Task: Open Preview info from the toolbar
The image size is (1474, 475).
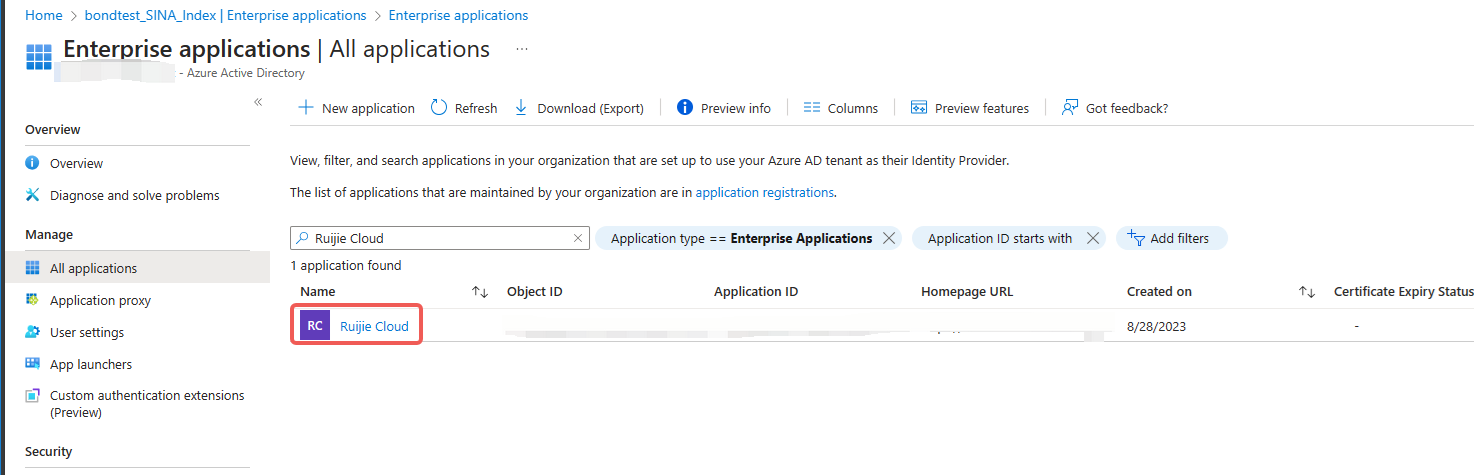Action: (724, 108)
